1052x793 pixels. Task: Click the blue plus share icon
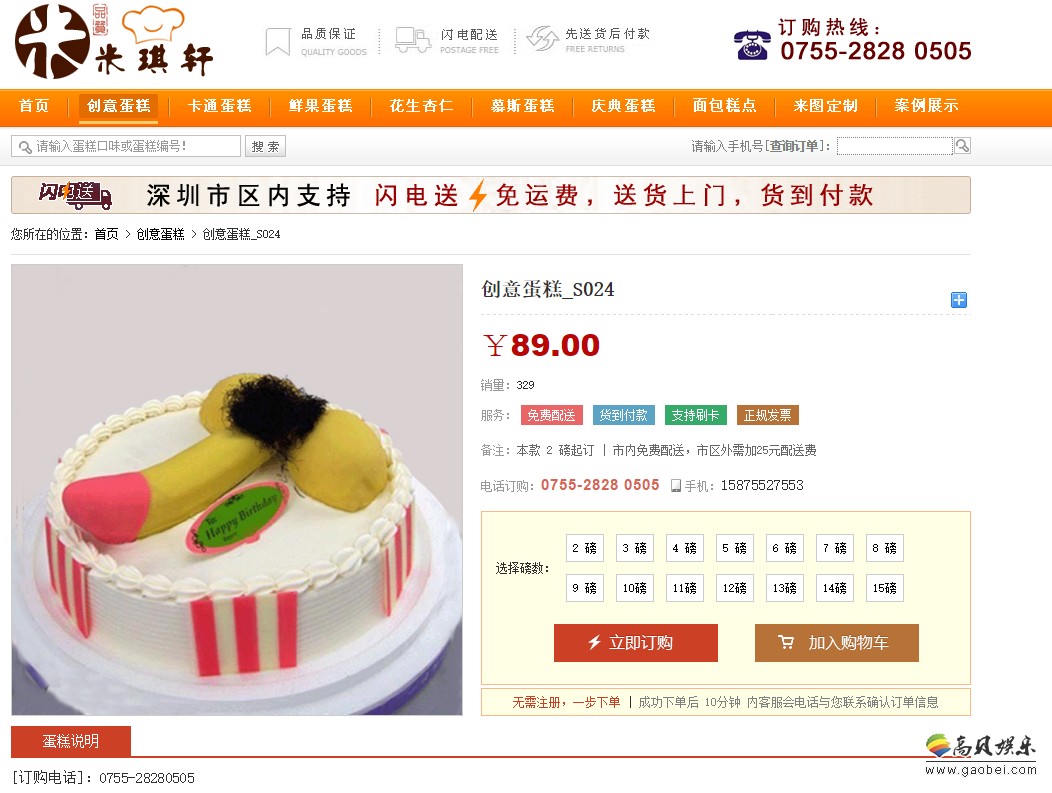(959, 300)
